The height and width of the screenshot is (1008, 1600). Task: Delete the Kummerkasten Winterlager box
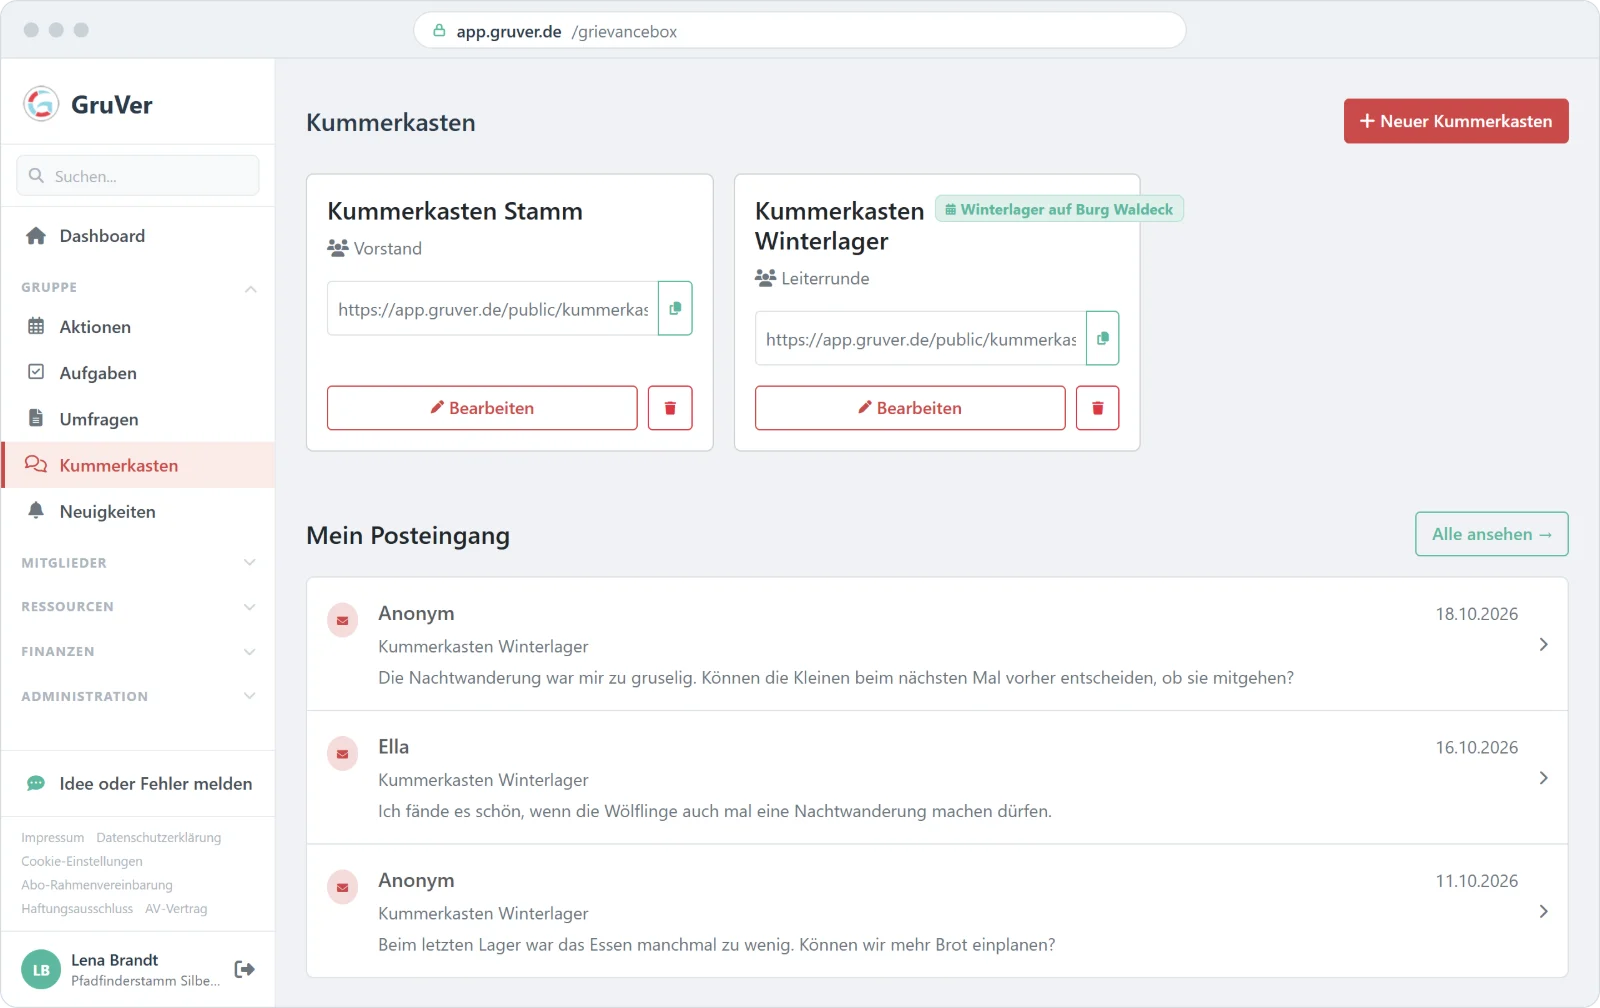coord(1097,408)
